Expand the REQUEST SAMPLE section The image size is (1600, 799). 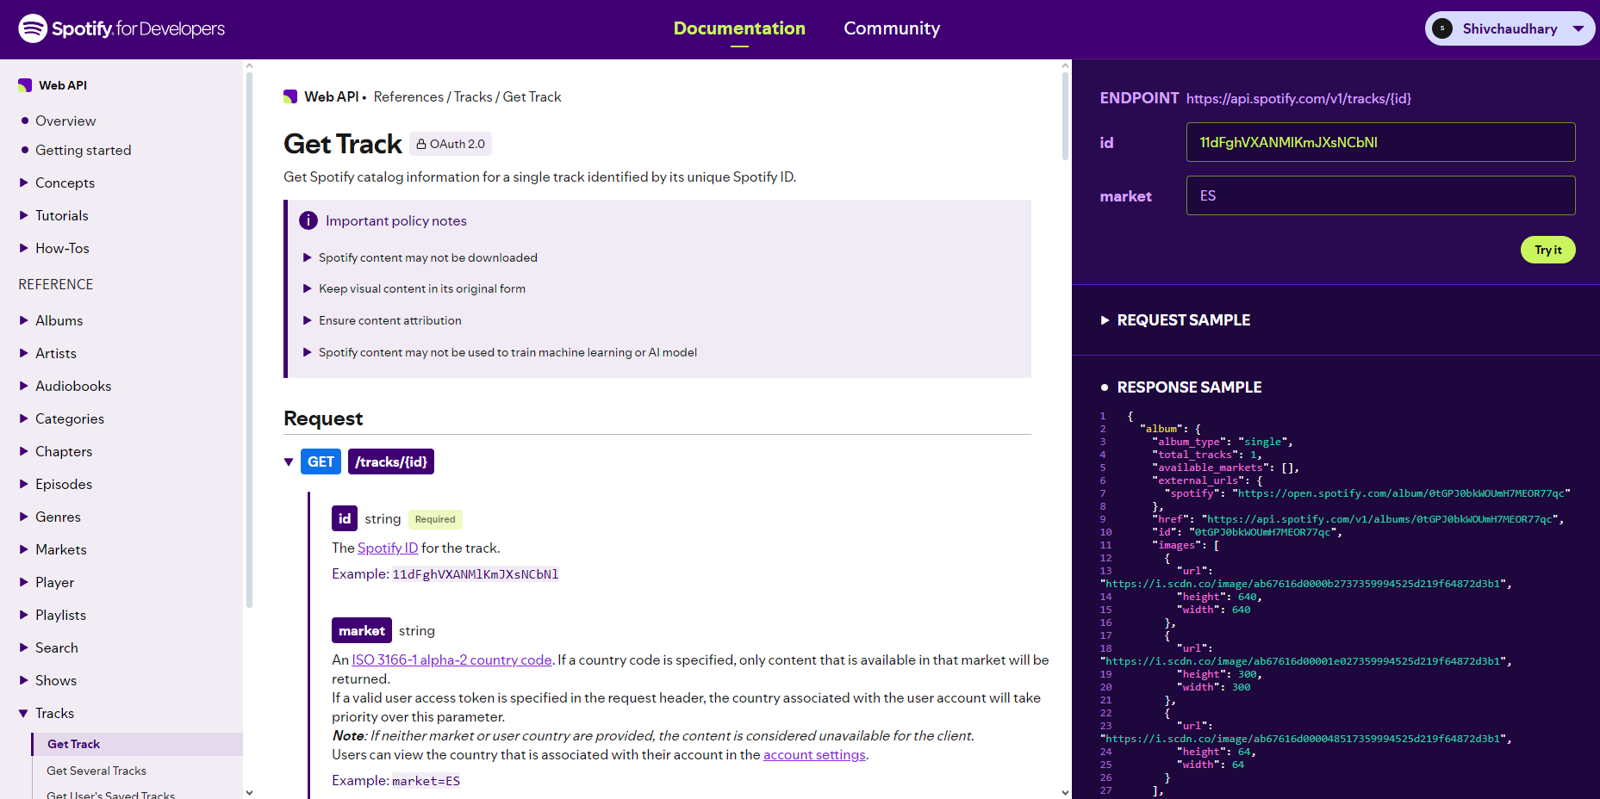click(1175, 320)
